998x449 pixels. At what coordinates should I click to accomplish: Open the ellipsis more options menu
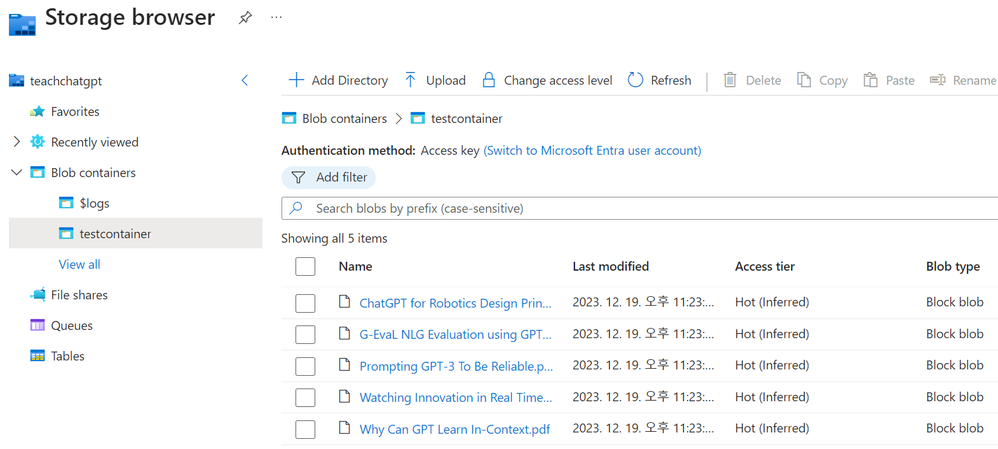(x=277, y=18)
